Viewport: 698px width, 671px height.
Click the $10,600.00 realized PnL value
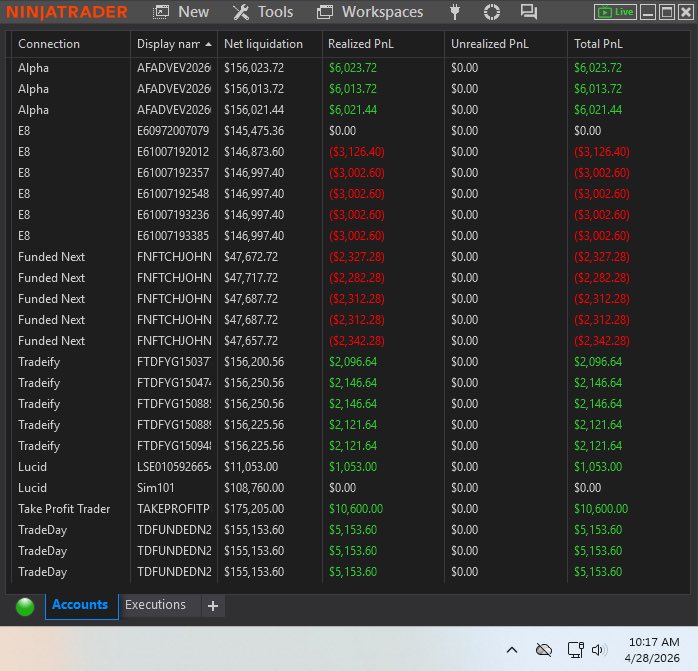point(356,509)
